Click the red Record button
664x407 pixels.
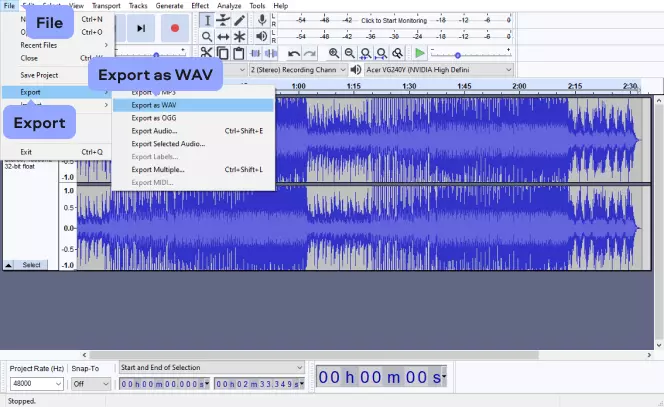tap(174, 28)
